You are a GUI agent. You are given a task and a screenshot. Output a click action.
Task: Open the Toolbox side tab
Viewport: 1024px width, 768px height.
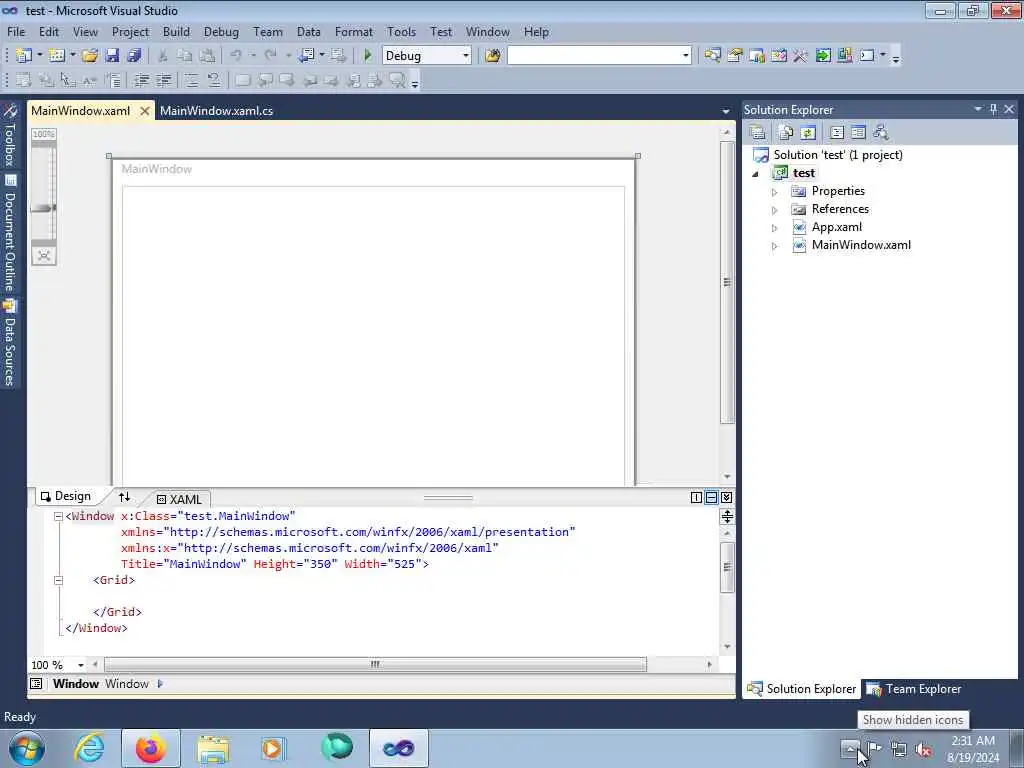pyautogui.click(x=10, y=136)
